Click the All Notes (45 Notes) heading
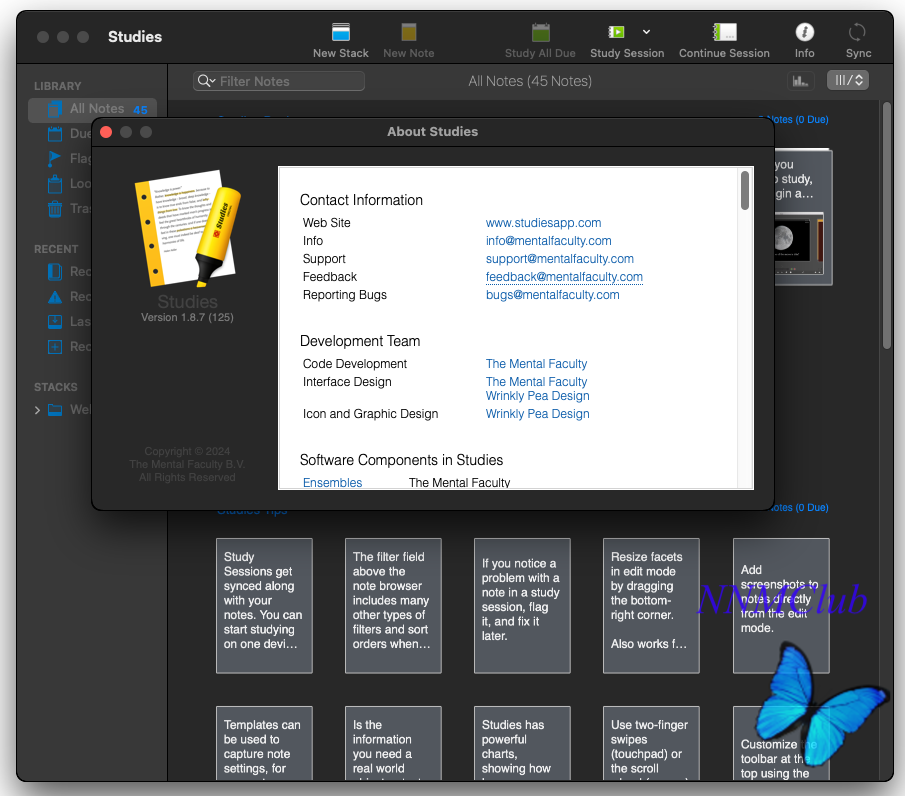Viewport: 905px width, 796px height. point(530,81)
